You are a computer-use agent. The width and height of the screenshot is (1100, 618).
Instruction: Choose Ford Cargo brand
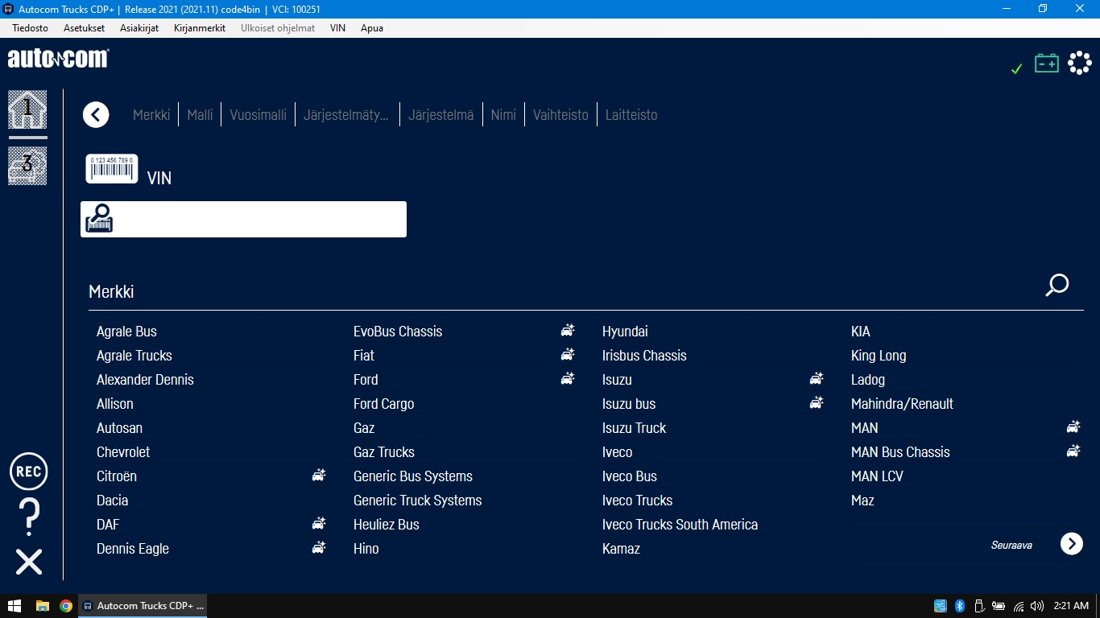[x=384, y=403]
